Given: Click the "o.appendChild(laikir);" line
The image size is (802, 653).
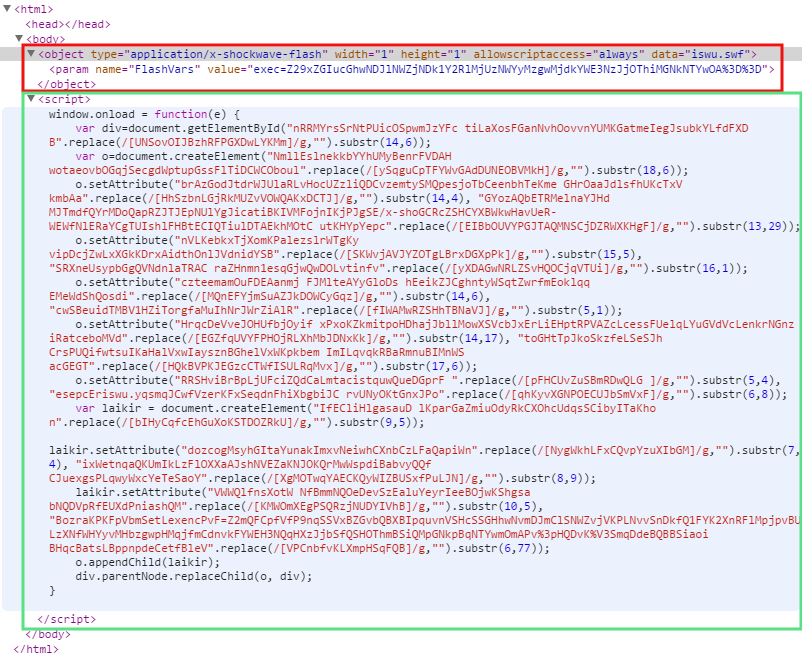Looking at the screenshot, I should pos(148,562).
